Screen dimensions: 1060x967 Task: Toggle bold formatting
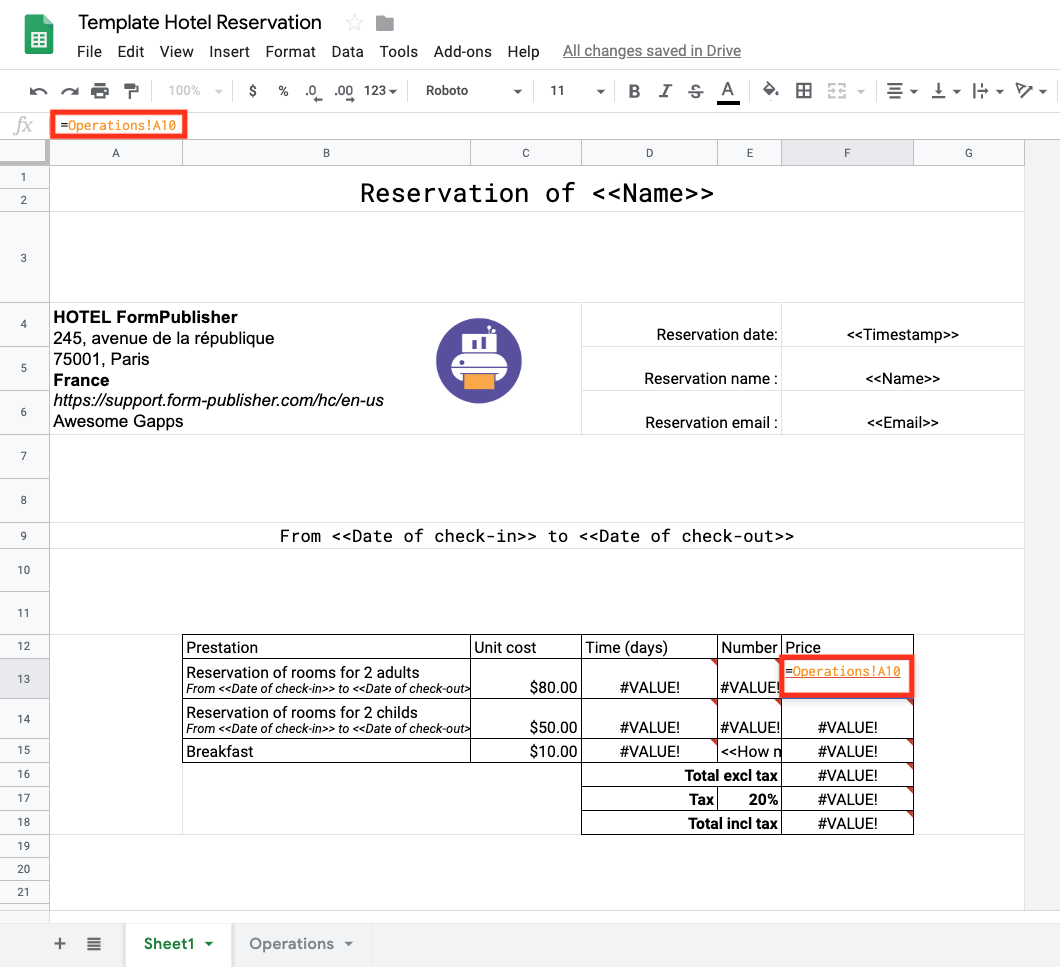pyautogui.click(x=634, y=91)
